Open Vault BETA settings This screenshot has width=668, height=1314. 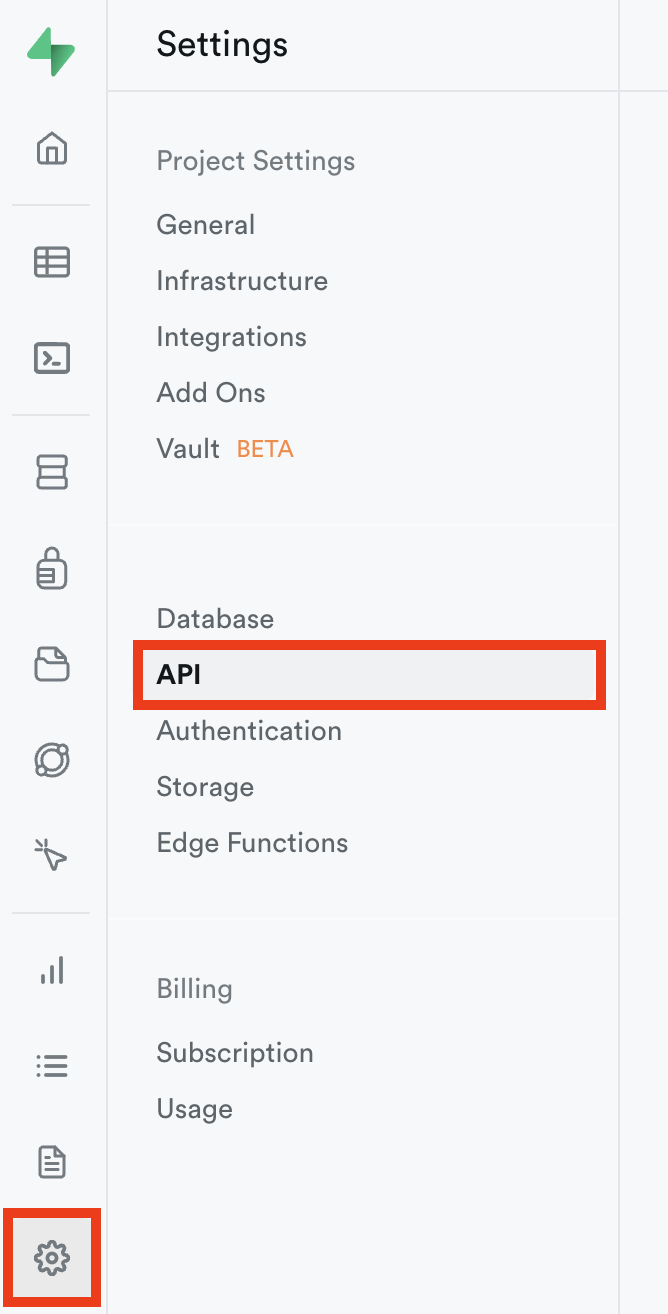(x=188, y=449)
